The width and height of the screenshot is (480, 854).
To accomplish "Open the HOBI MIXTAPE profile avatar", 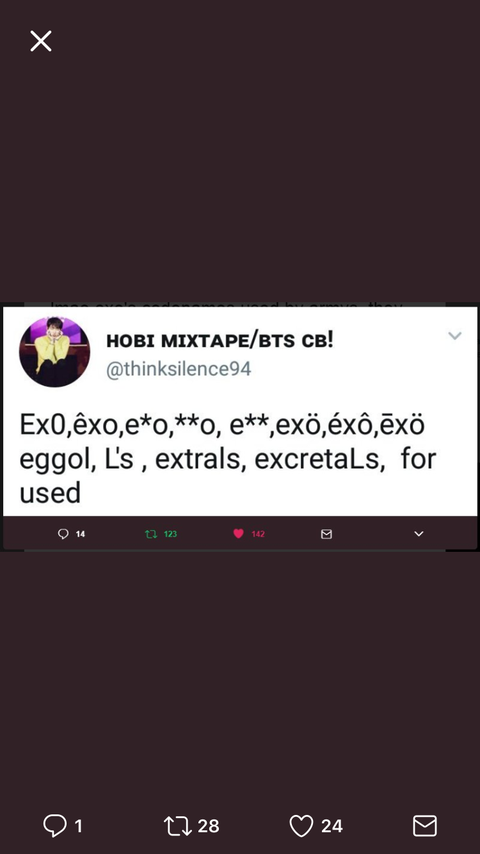I will (x=54, y=351).
